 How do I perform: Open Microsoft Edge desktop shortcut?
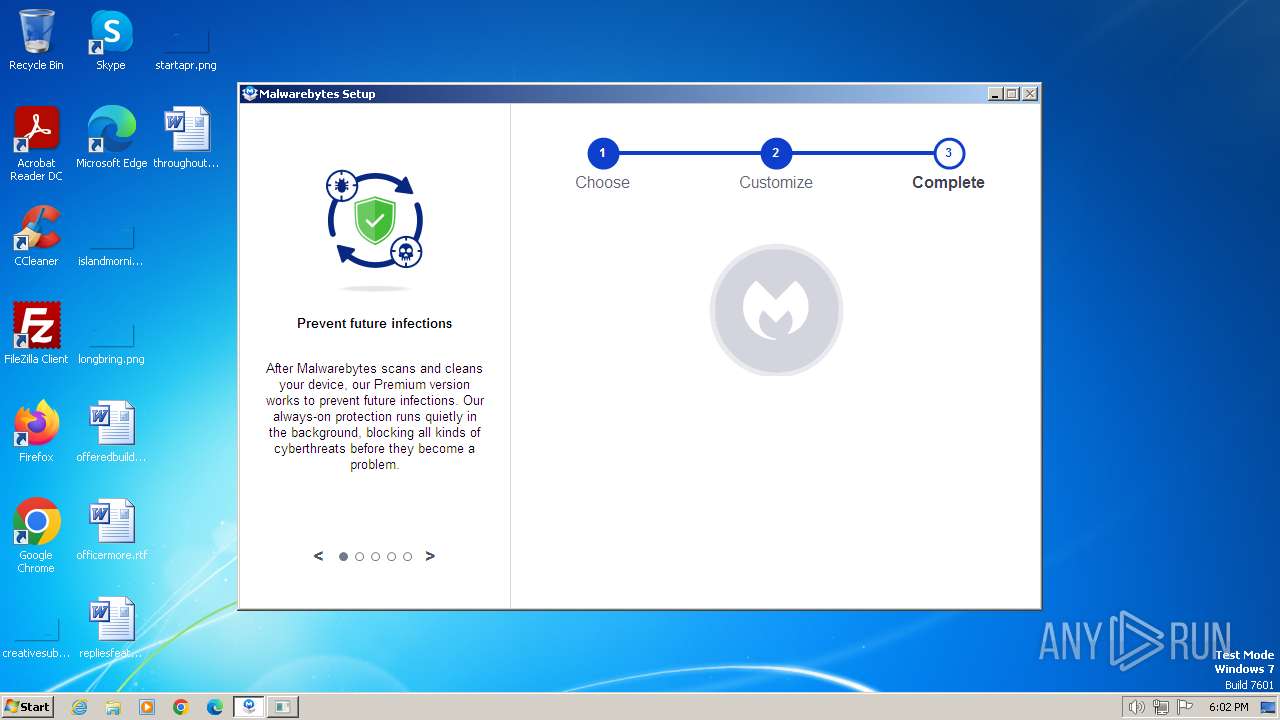tap(111, 138)
